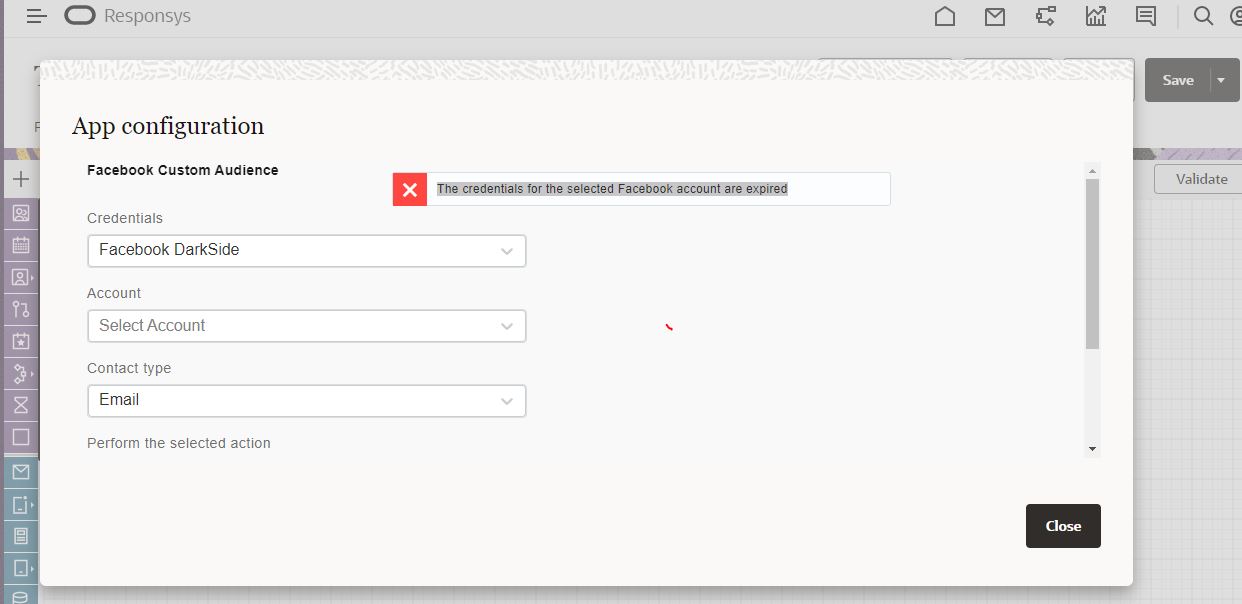Select the SMS device palette icon
This screenshot has width=1242, height=604.
[x=21, y=505]
